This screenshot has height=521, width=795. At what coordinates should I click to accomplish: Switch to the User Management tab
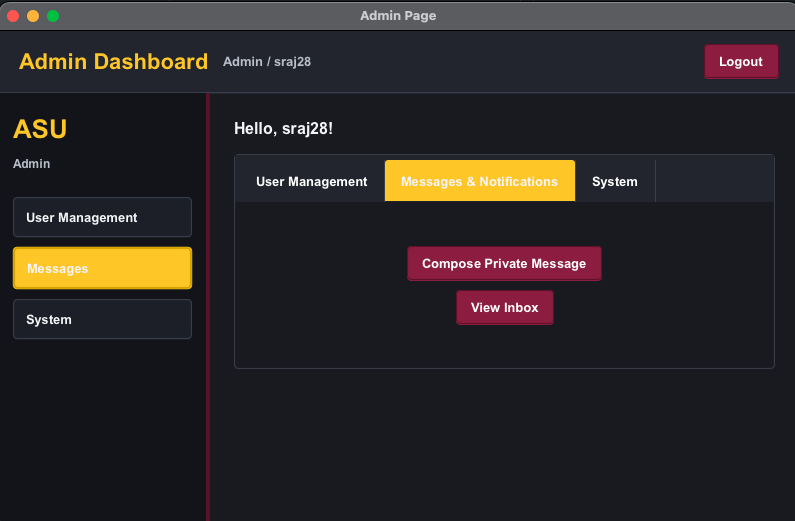(311, 181)
